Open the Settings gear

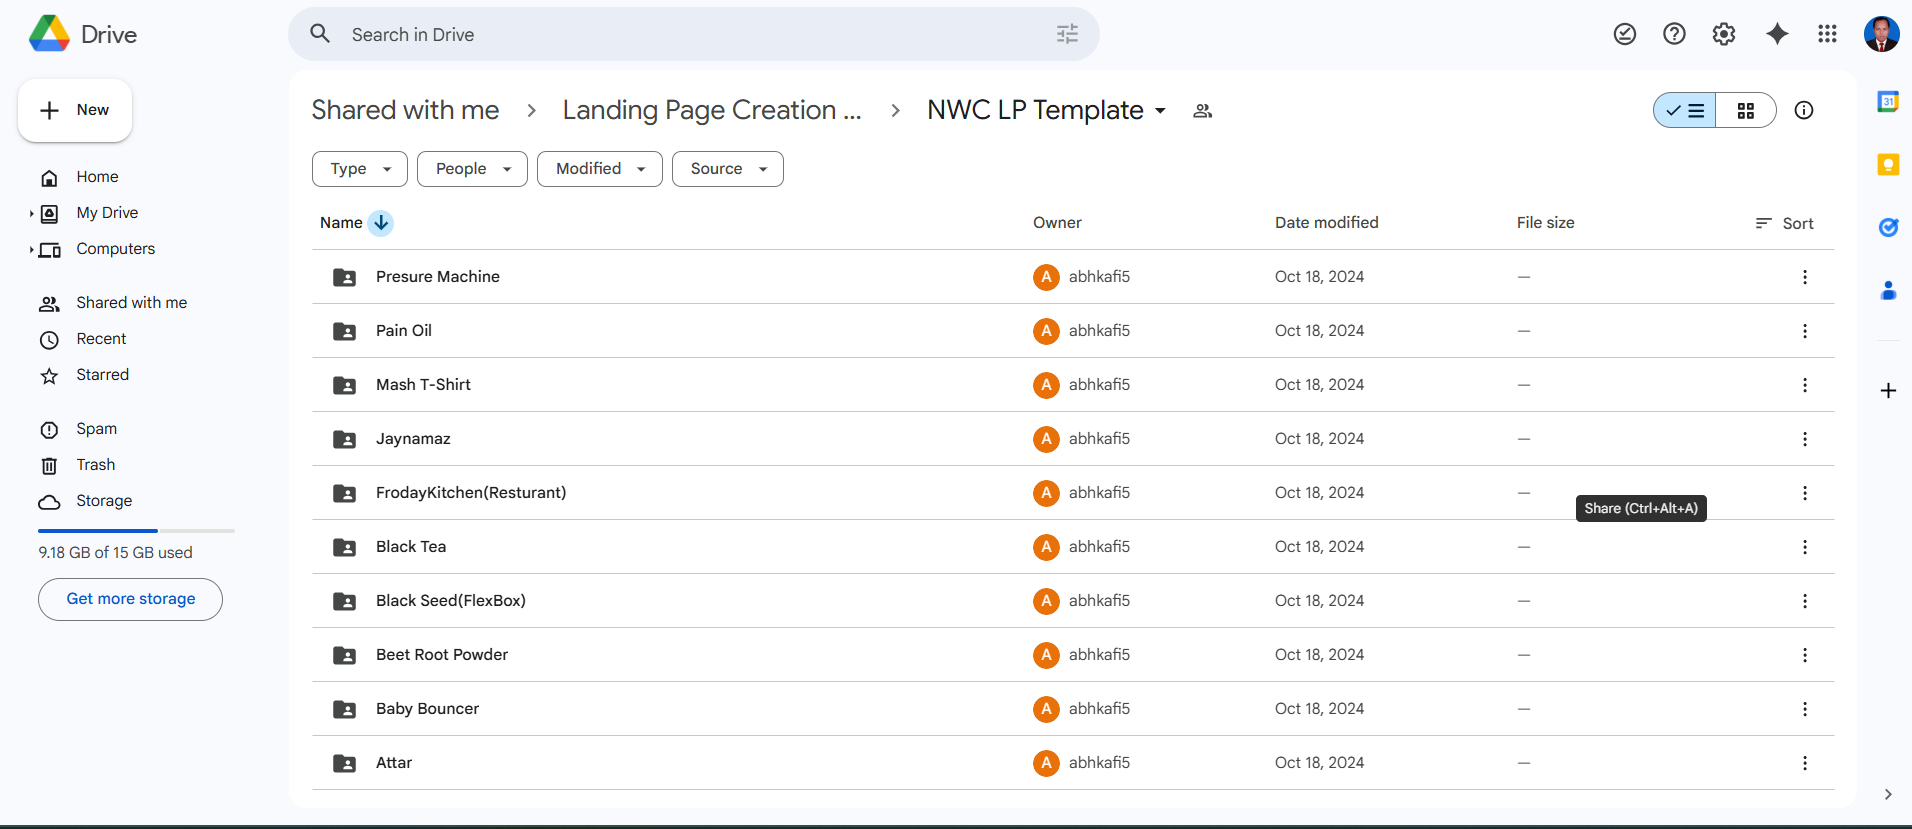(1723, 34)
